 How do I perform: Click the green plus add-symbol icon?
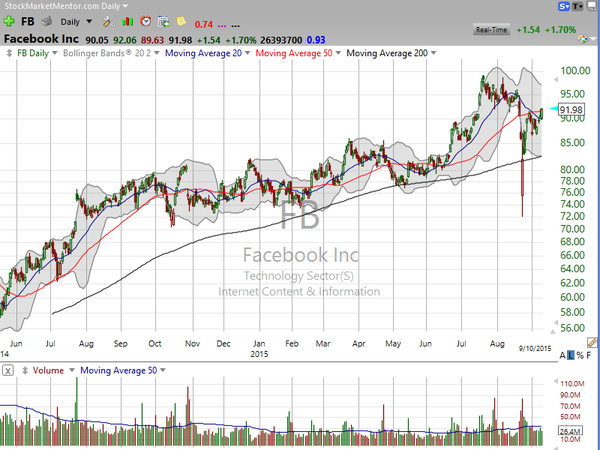8,21
